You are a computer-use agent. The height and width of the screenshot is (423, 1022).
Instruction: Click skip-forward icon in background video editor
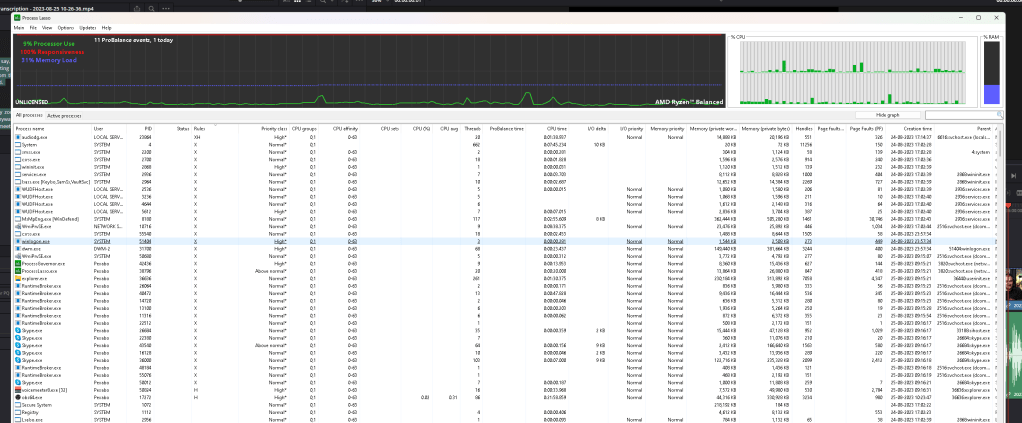(x=1013, y=176)
